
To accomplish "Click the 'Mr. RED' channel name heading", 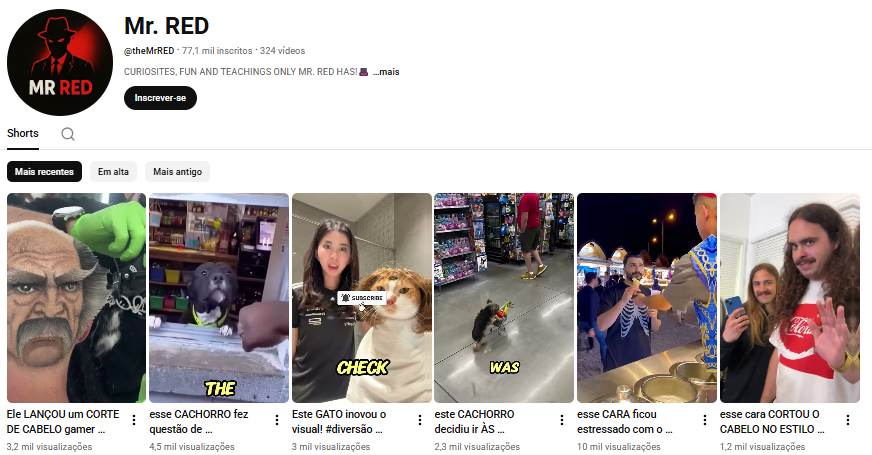I will pos(166,26).
